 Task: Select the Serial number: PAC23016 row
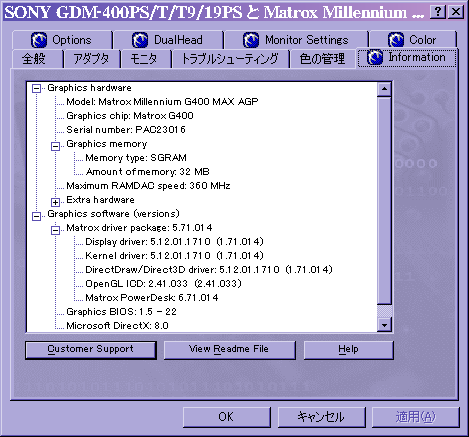126,130
